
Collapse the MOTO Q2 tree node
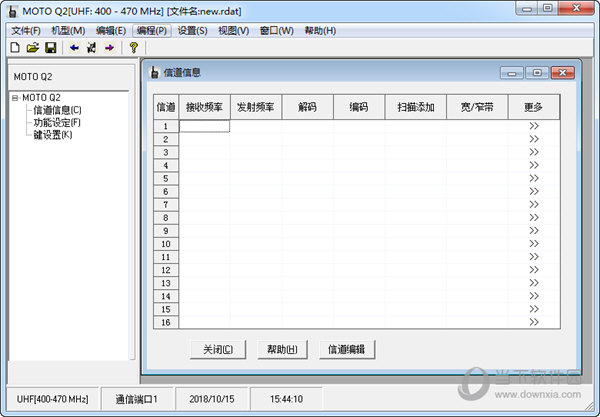(15, 98)
